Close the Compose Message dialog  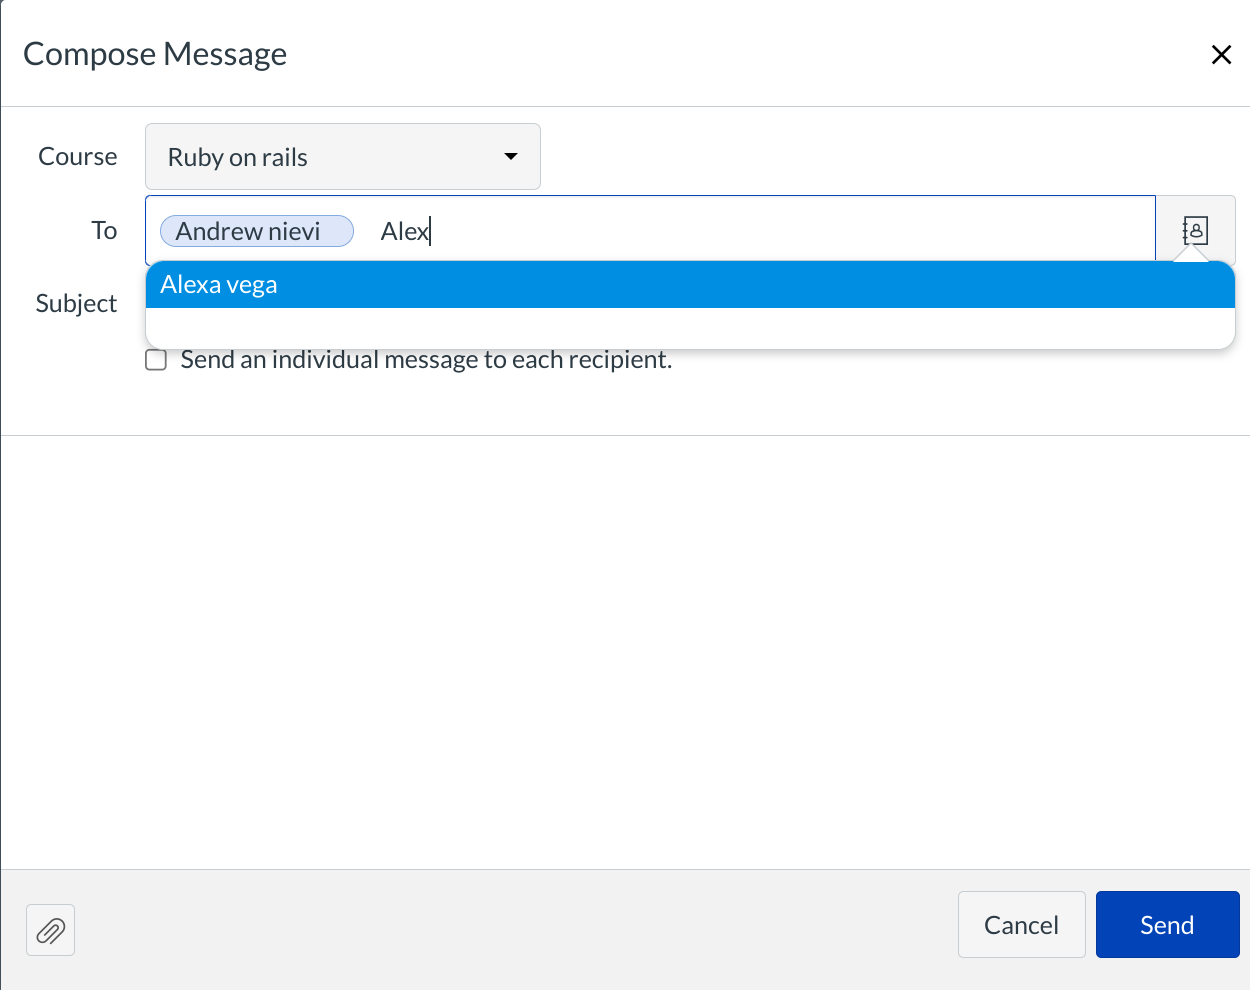tap(1221, 55)
